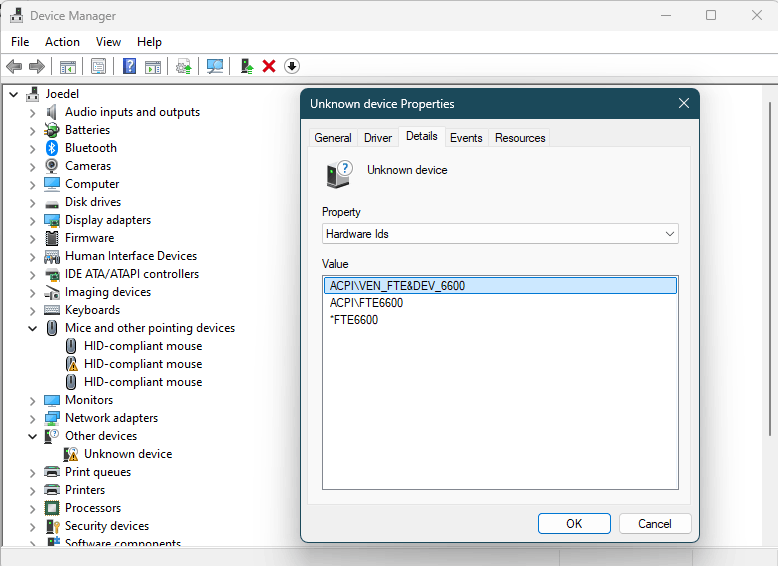Click the Device Manager vertical scrollbar
778x566 pixels.
tap(770, 268)
